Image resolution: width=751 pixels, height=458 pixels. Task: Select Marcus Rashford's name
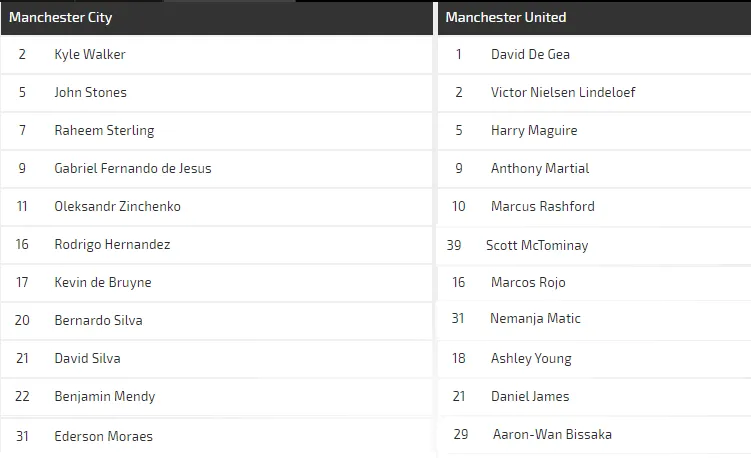point(543,206)
